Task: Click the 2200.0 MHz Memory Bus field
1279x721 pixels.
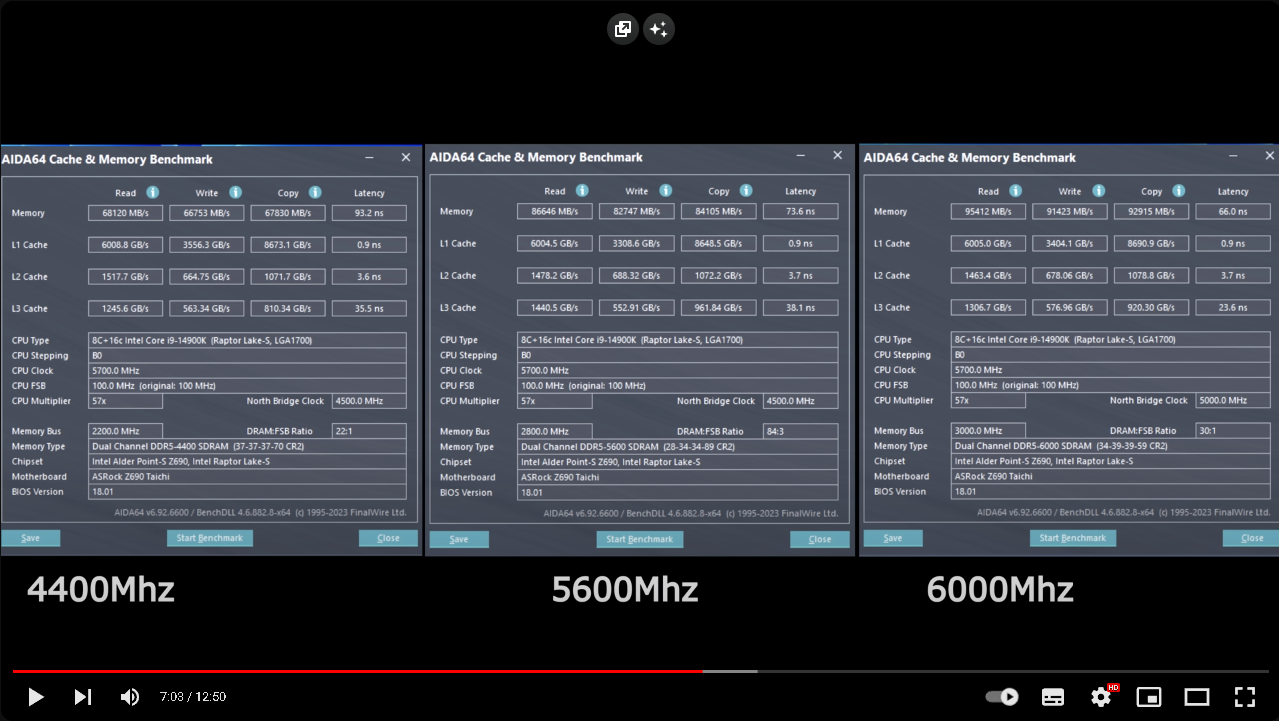Action: pyautogui.click(x=125, y=431)
